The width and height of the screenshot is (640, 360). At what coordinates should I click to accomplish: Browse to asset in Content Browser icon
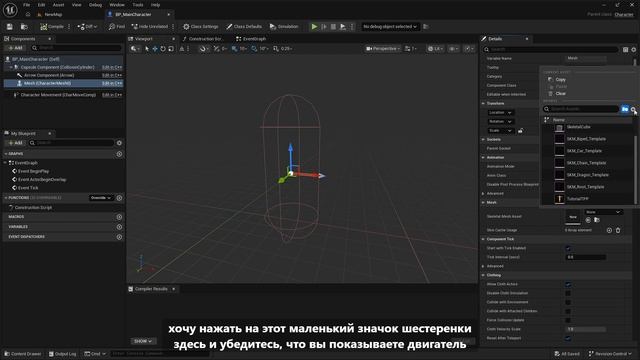coord(24,27)
